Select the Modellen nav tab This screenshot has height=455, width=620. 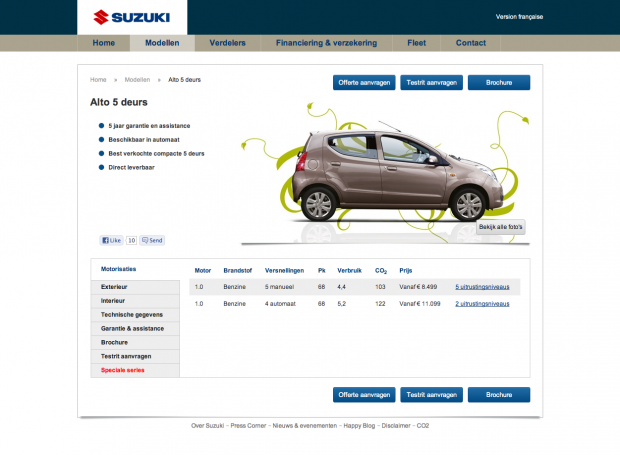(162, 43)
